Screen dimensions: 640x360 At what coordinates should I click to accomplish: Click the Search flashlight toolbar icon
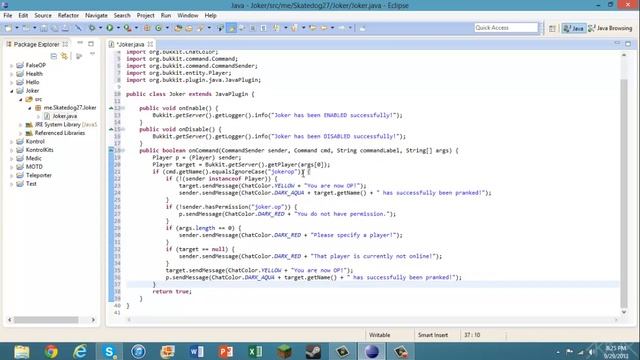(x=200, y=28)
